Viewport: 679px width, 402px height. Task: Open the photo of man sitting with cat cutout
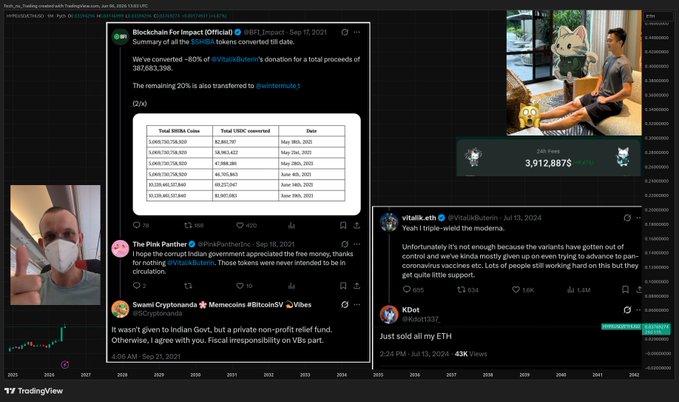pyautogui.click(x=574, y=73)
